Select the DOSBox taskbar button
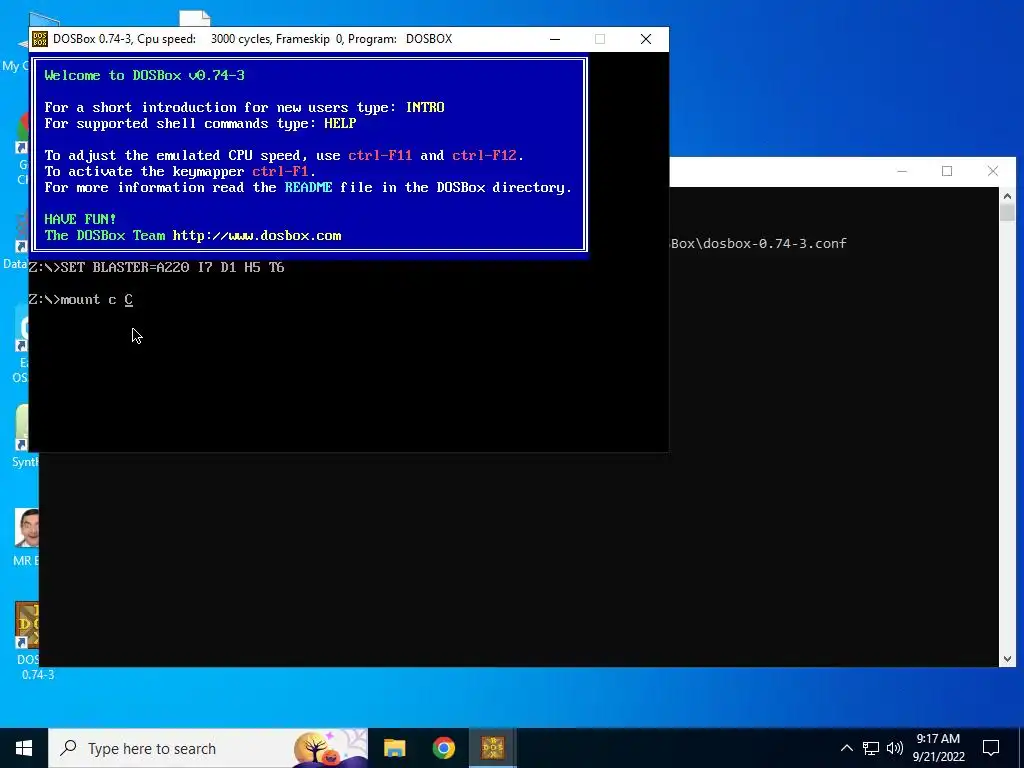This screenshot has height=768, width=1024. tap(492, 748)
